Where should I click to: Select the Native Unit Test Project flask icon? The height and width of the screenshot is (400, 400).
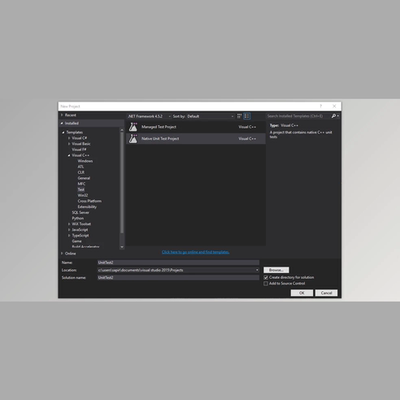point(133,139)
